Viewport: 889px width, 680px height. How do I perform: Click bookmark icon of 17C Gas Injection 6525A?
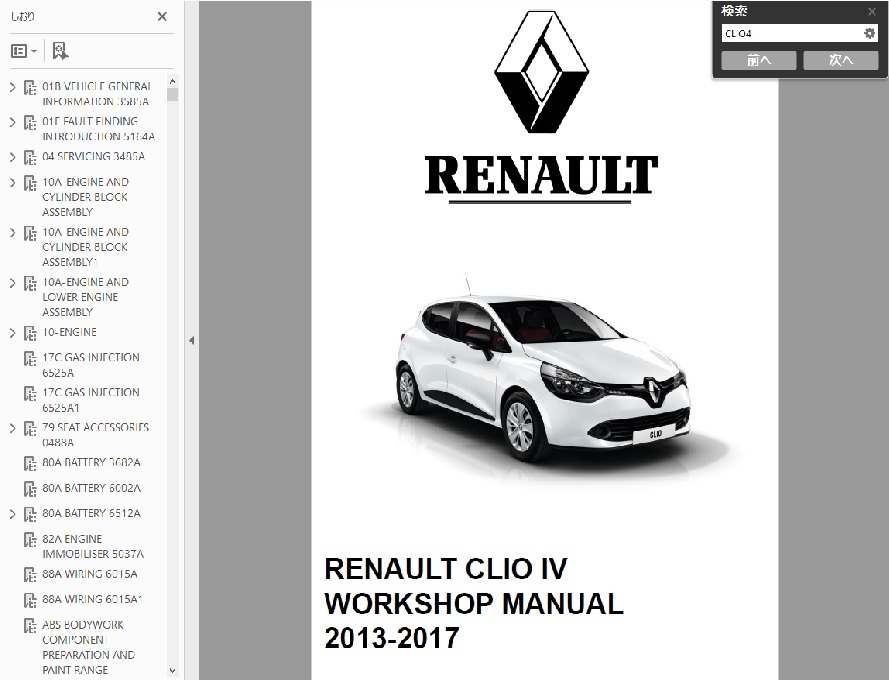(x=30, y=358)
